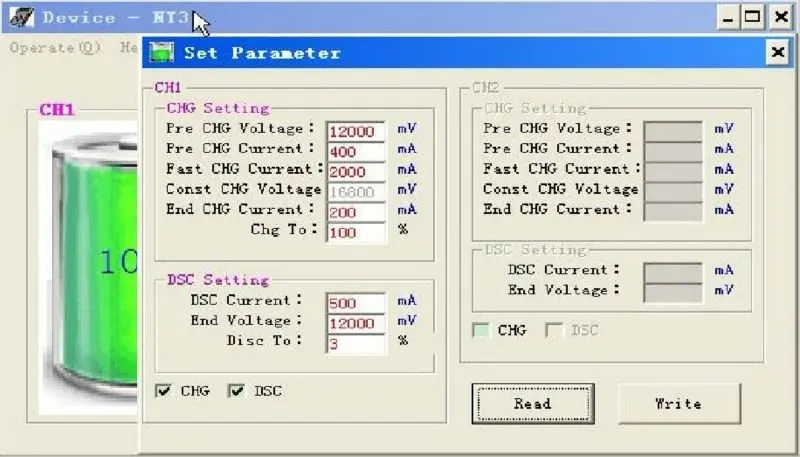Click the "Chg To :" label
This screenshot has height=457, width=800.
284,229
